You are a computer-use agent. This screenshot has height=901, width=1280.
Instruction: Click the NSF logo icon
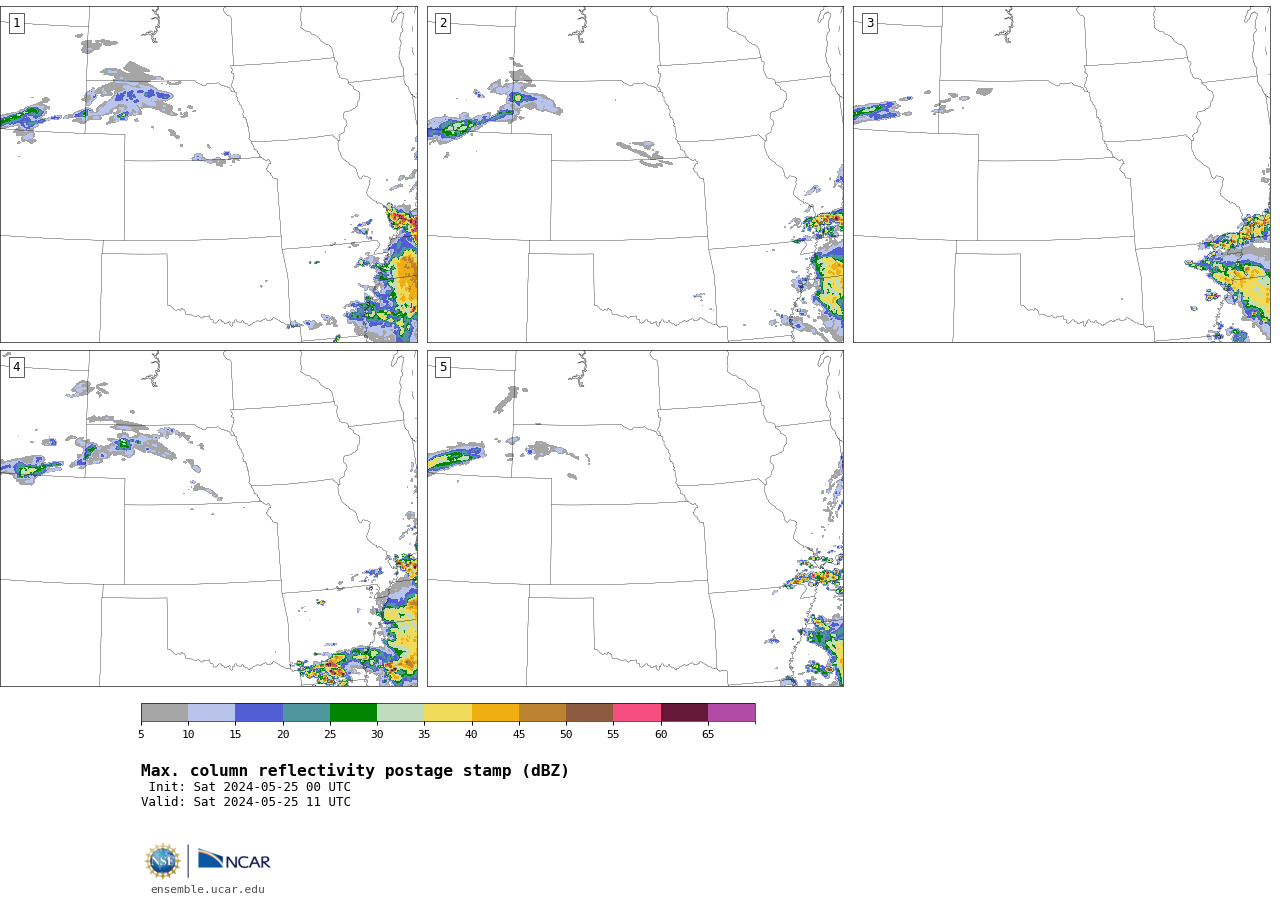(163, 861)
